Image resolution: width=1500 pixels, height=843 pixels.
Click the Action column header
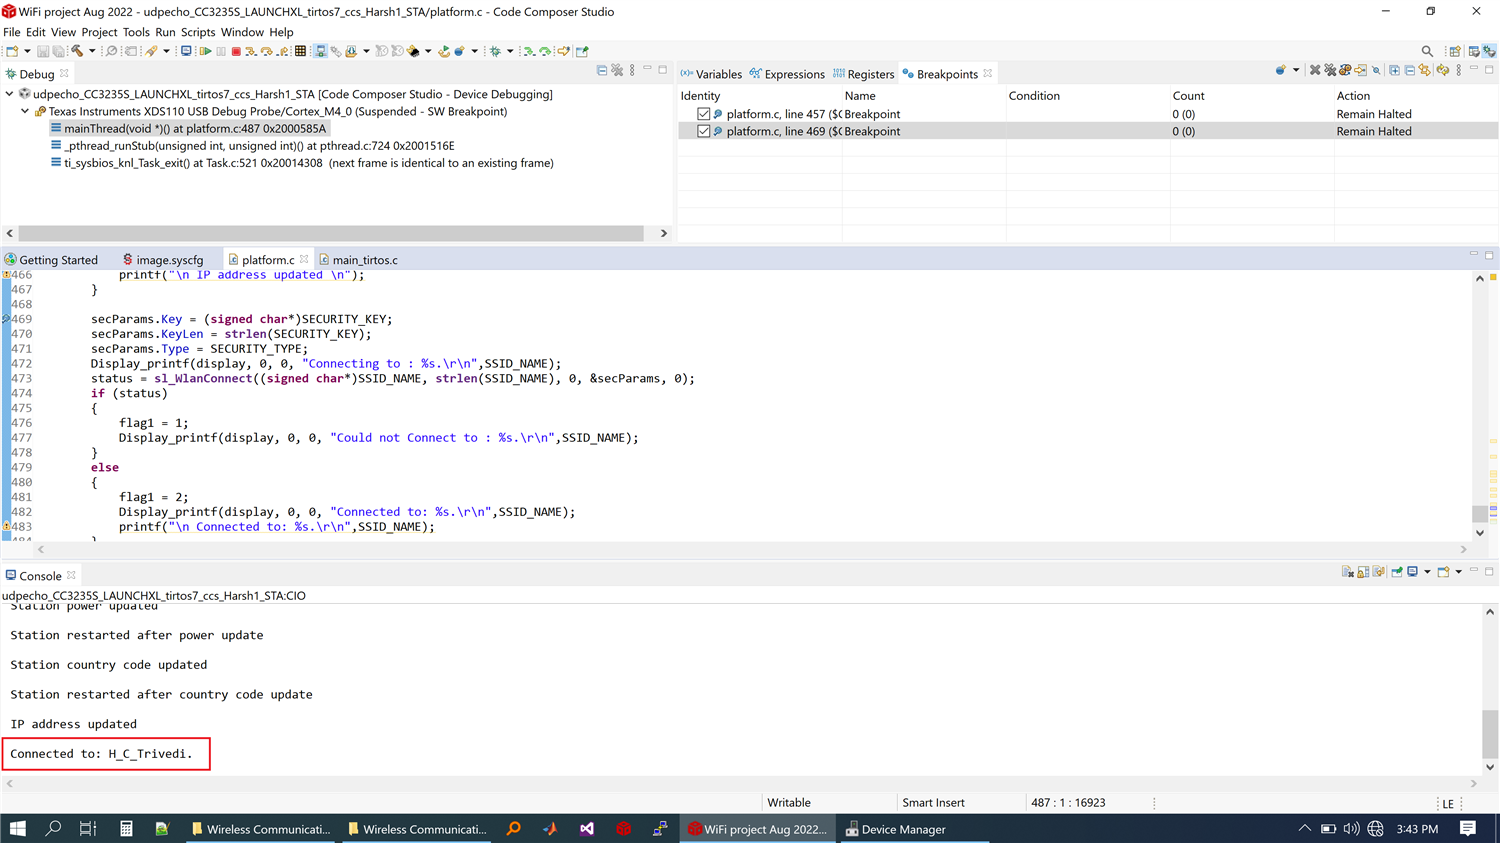click(1353, 96)
